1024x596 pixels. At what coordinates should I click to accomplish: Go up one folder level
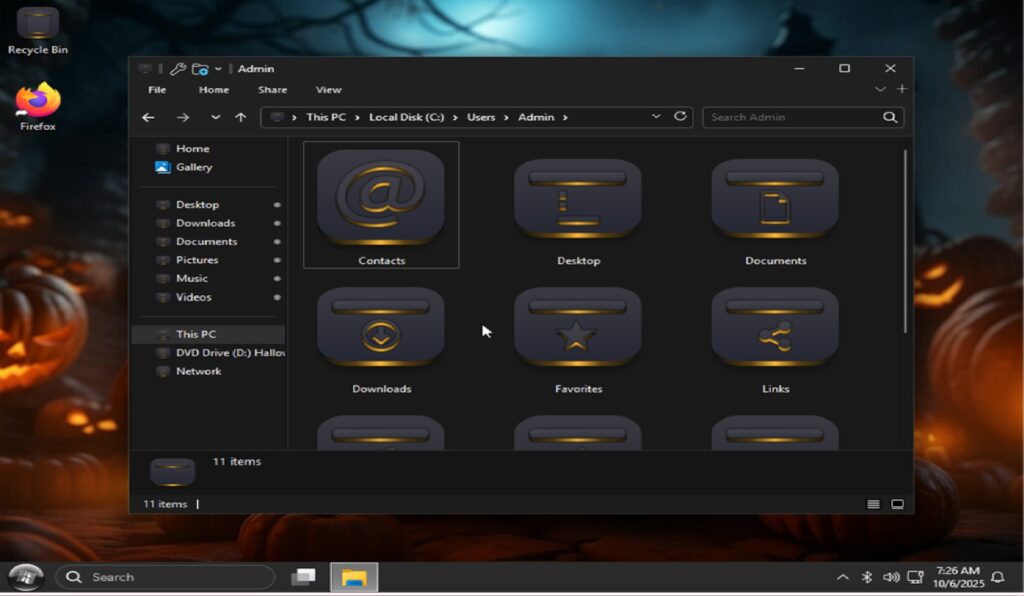[240, 117]
